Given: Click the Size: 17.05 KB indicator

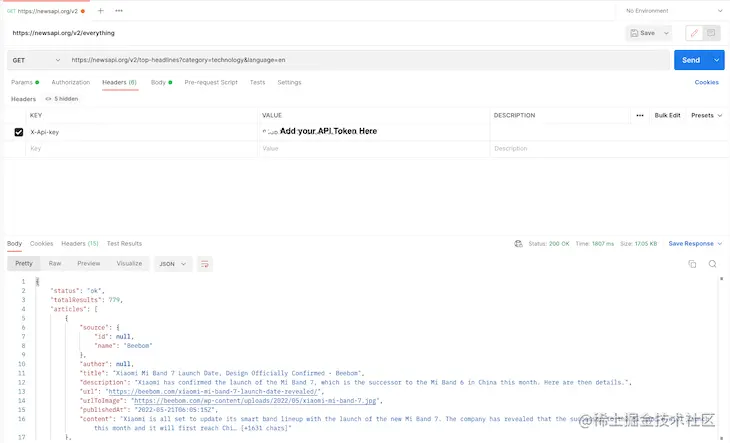Looking at the screenshot, I should click(638, 243).
